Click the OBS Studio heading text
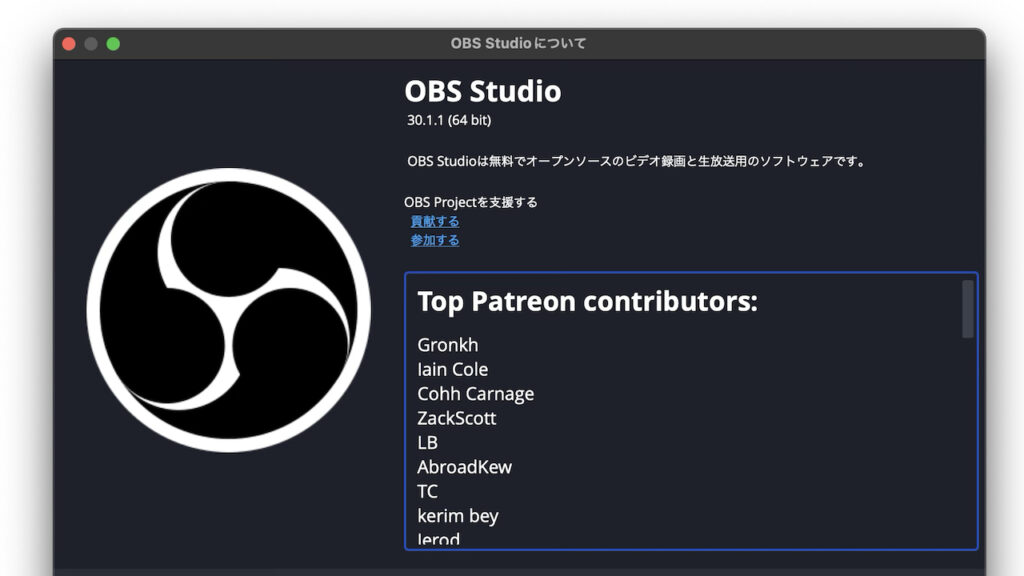 point(483,91)
